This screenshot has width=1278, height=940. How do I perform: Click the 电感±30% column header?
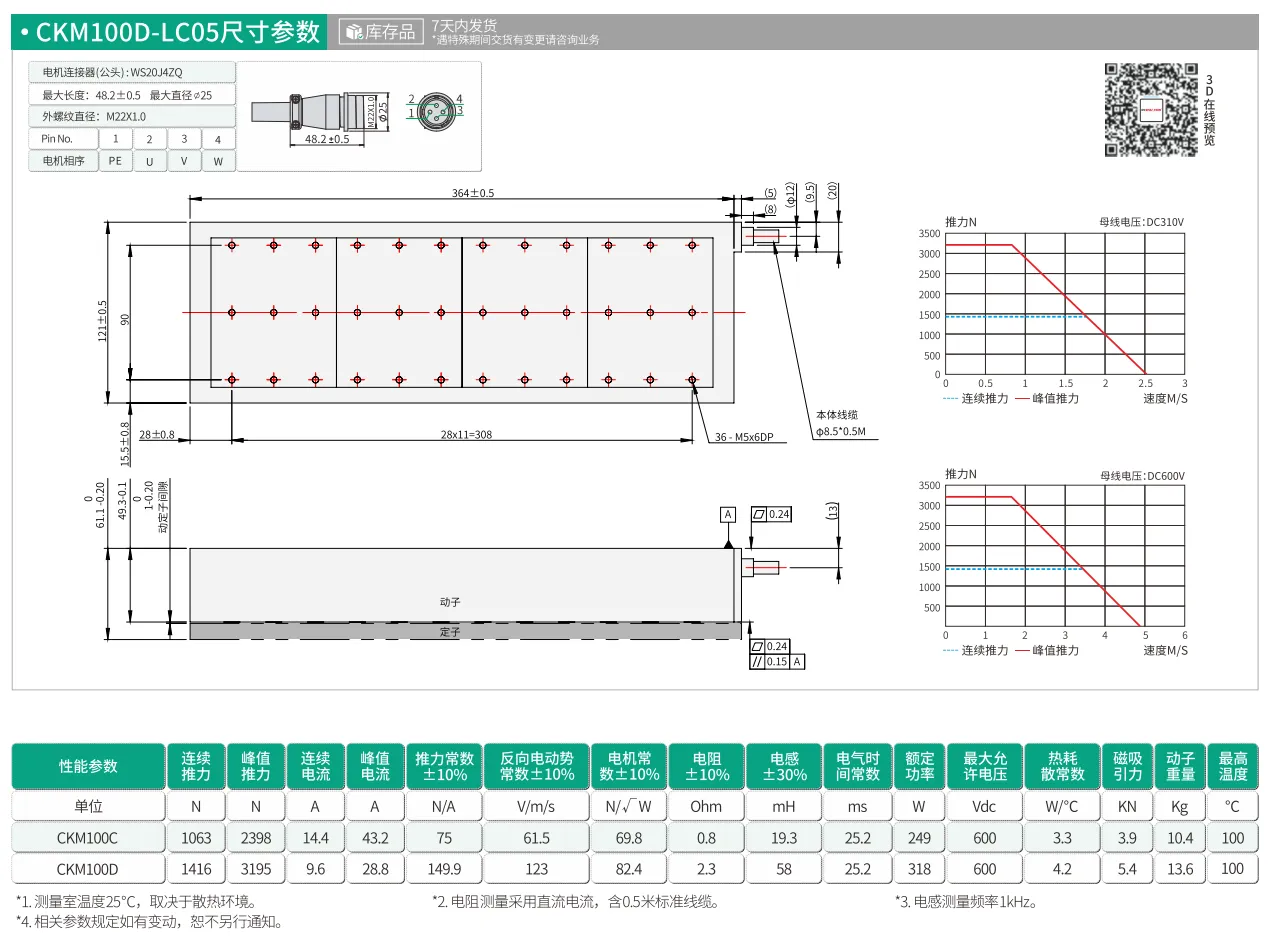785,766
